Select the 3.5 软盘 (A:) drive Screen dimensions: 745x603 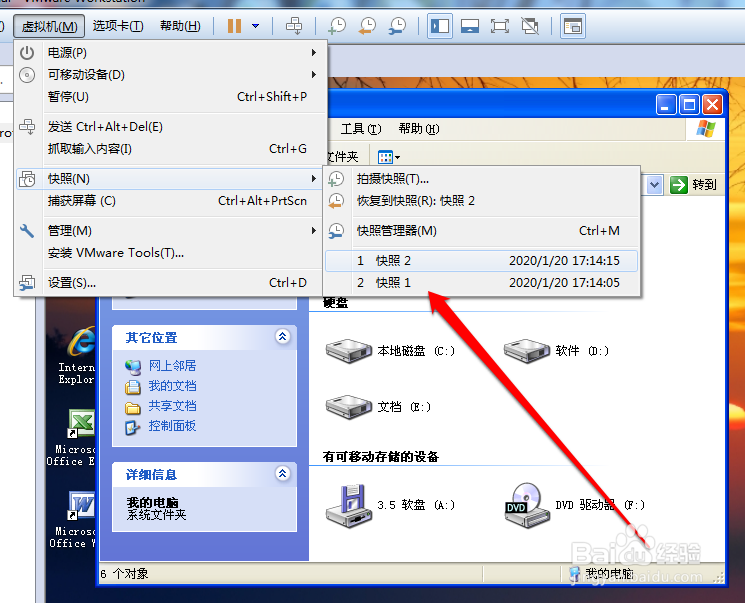point(391,506)
